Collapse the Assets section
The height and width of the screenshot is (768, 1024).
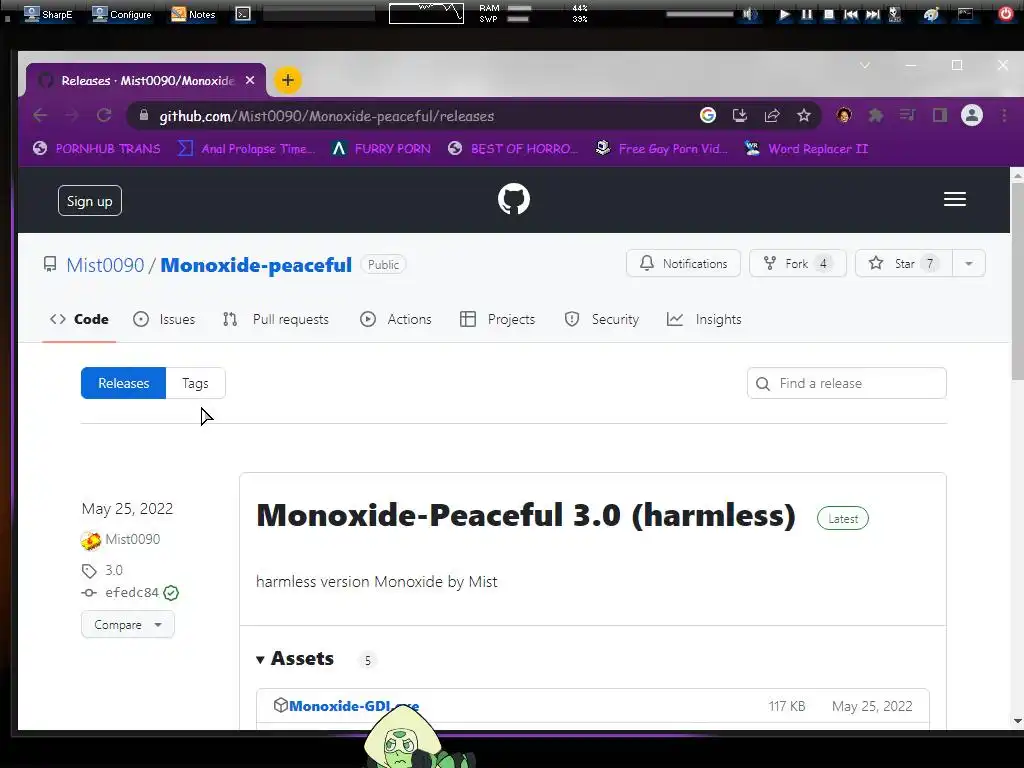[x=295, y=658]
